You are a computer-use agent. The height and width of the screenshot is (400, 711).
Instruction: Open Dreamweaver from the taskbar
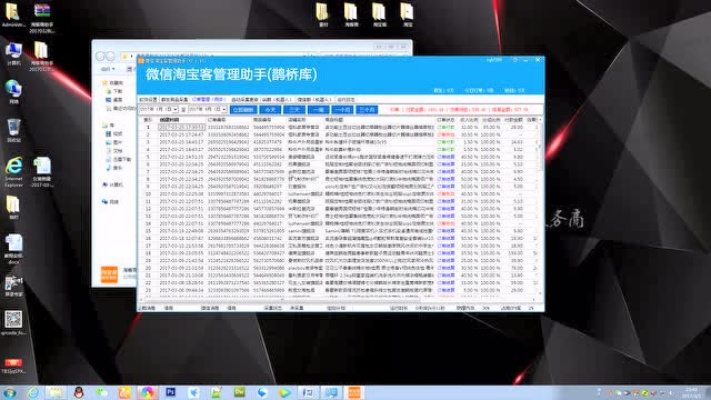point(239,392)
